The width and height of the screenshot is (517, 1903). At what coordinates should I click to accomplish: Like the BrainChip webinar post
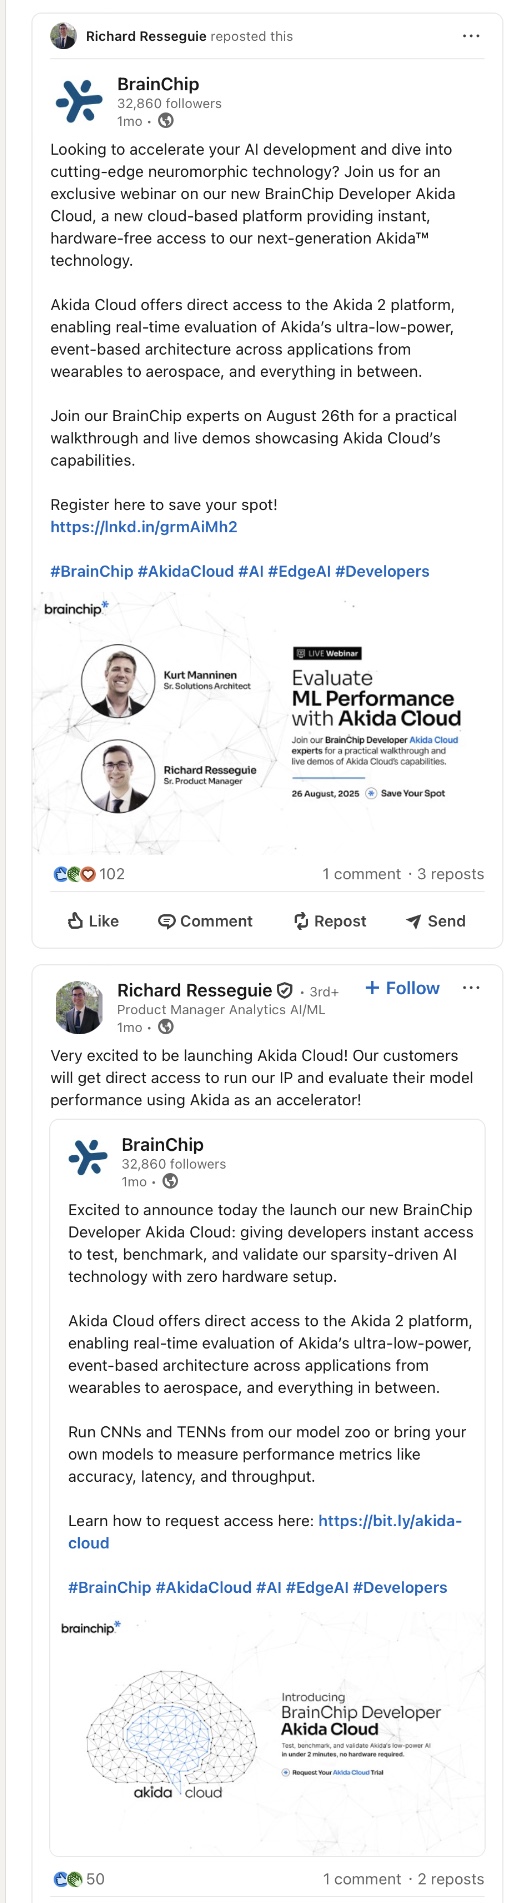point(93,921)
